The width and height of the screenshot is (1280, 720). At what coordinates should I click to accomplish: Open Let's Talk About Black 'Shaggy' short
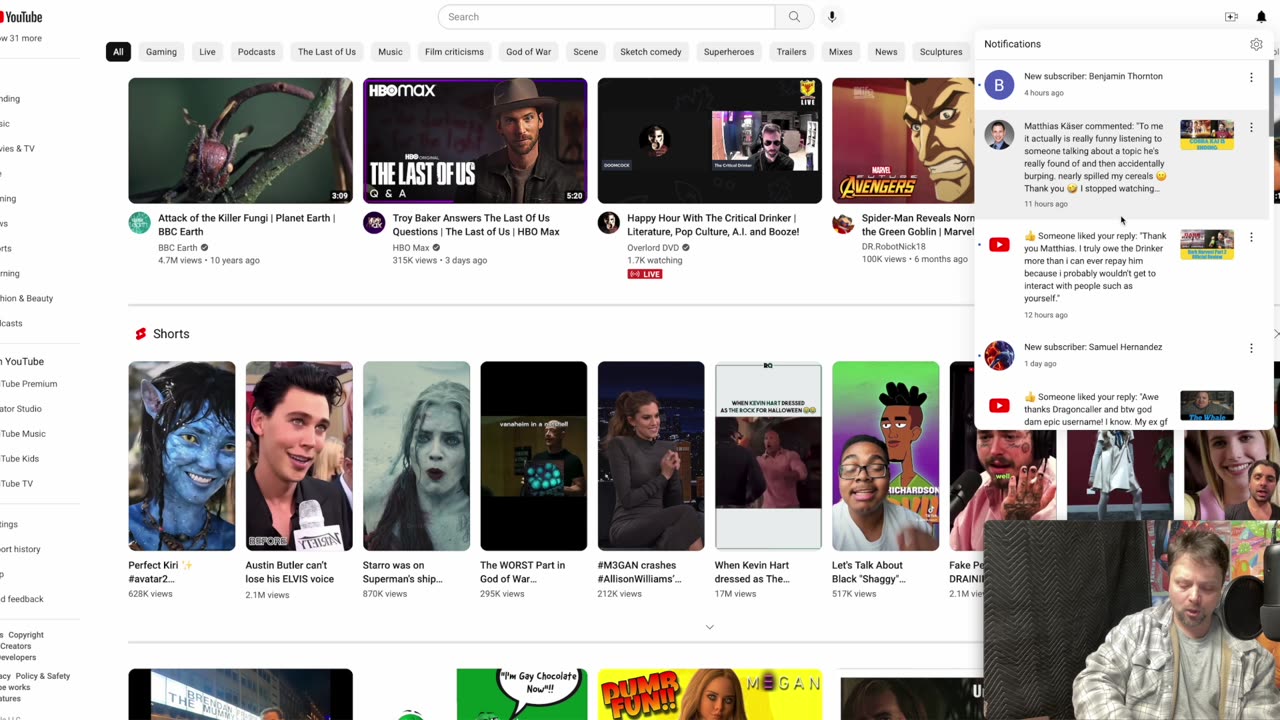click(x=885, y=456)
